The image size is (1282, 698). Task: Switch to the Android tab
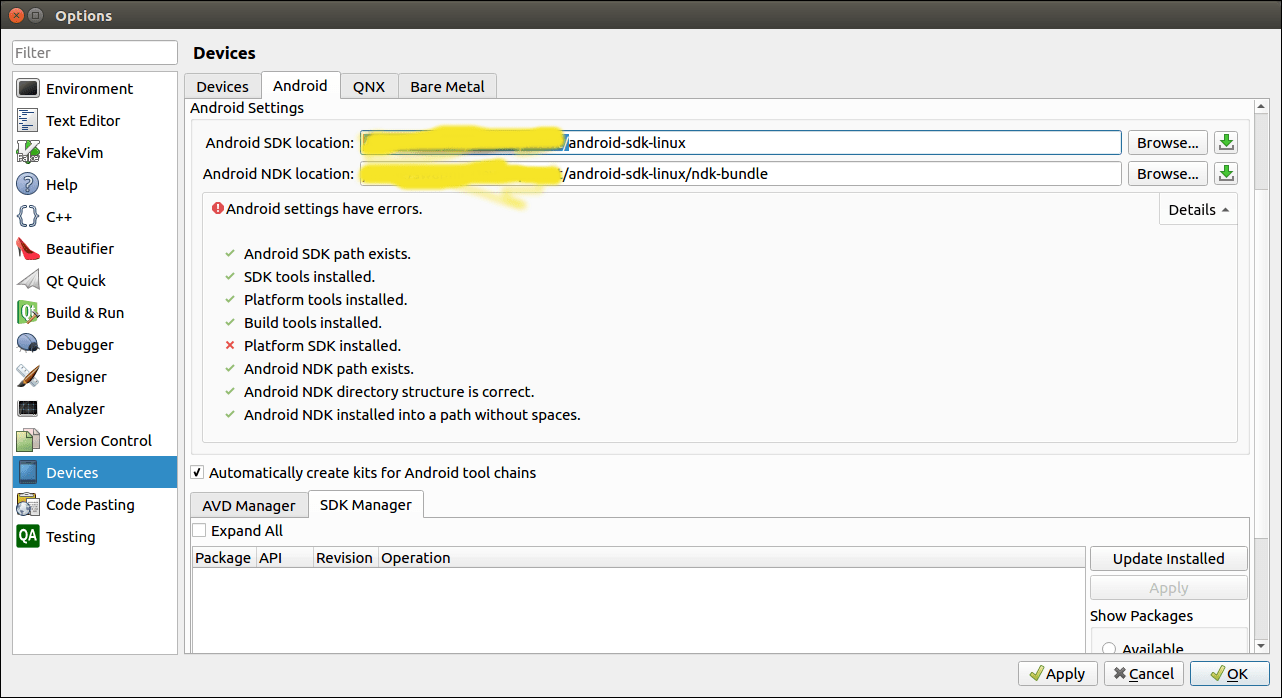point(300,86)
